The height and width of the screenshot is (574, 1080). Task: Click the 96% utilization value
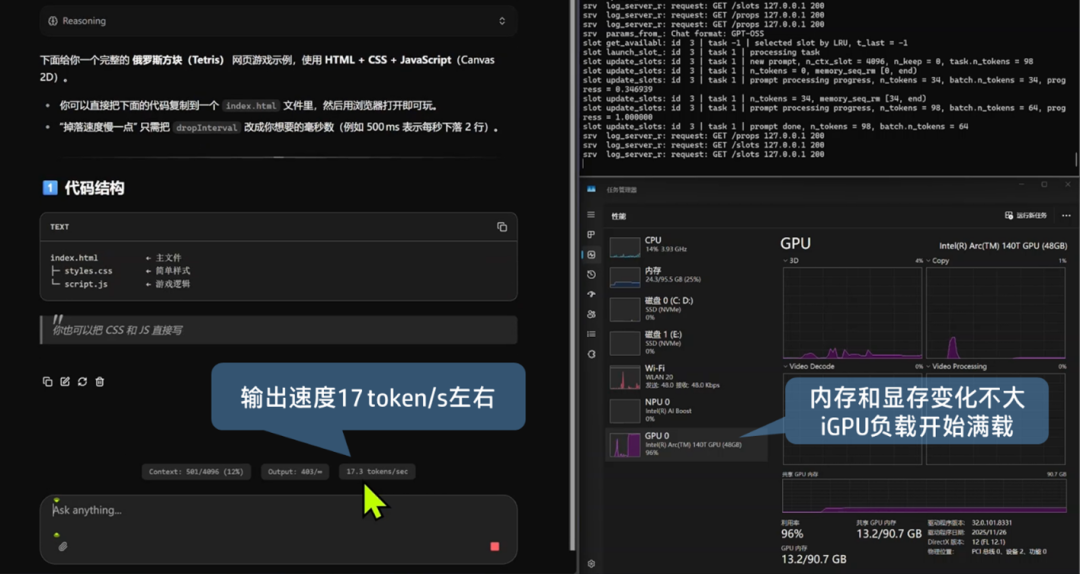[792, 534]
